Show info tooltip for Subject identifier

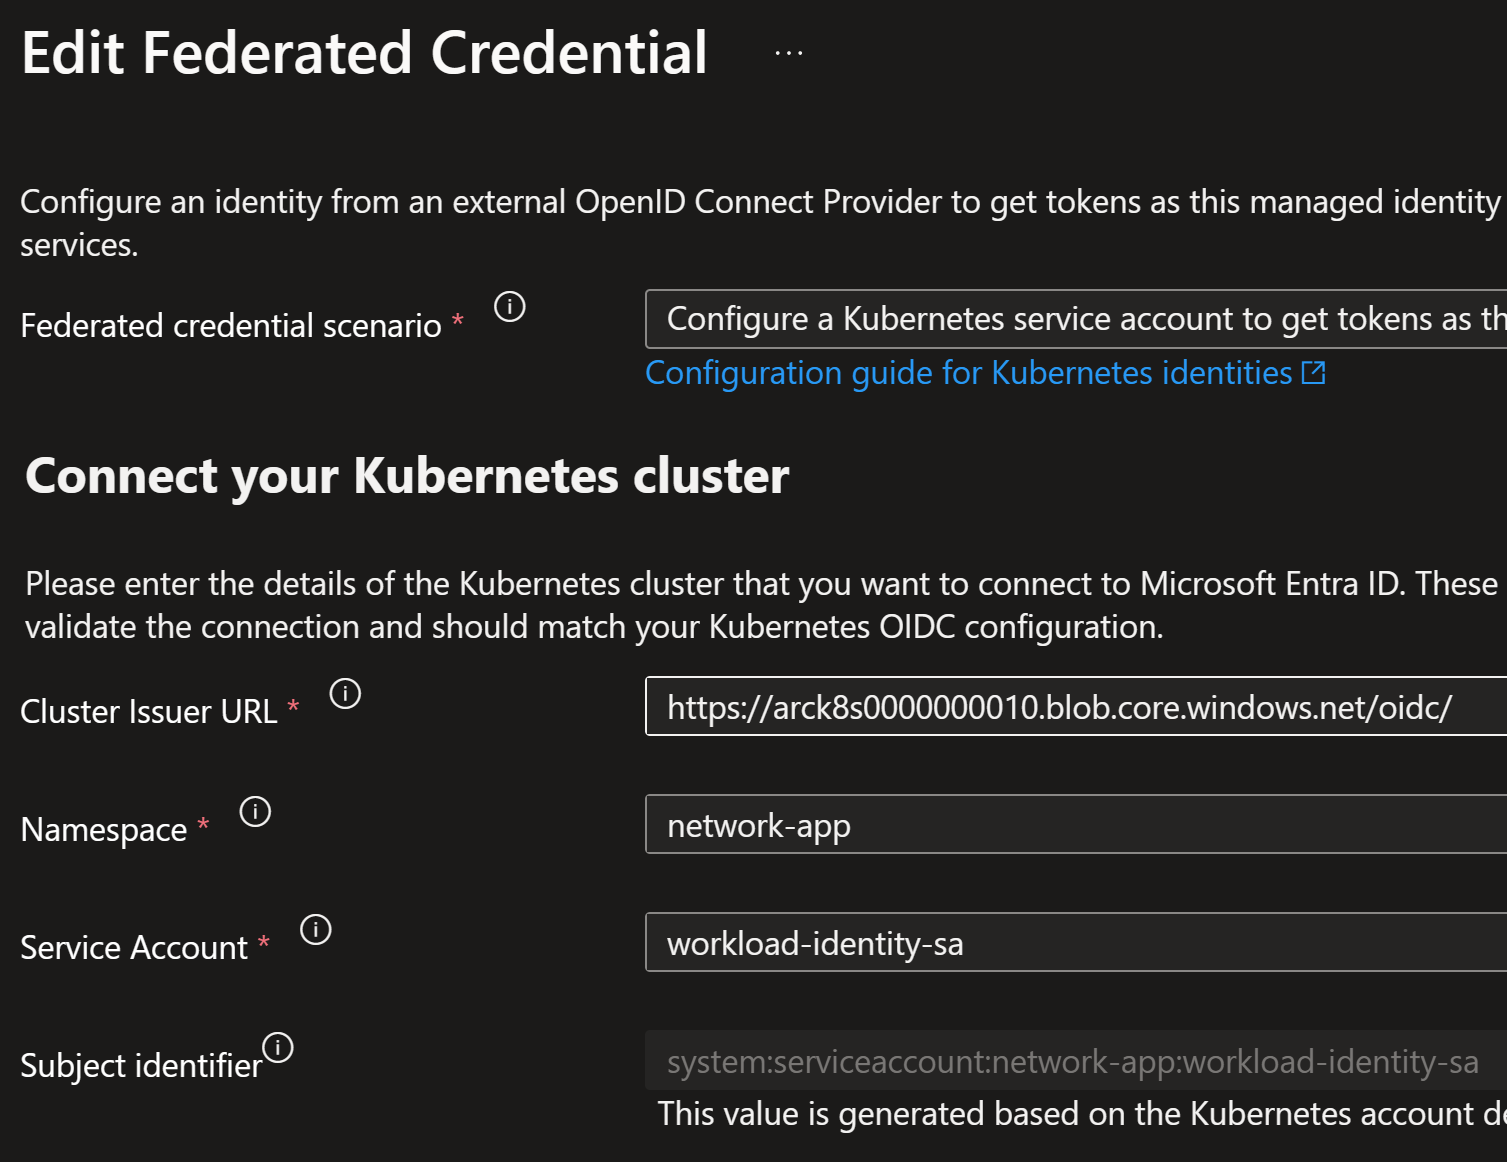click(x=278, y=1047)
